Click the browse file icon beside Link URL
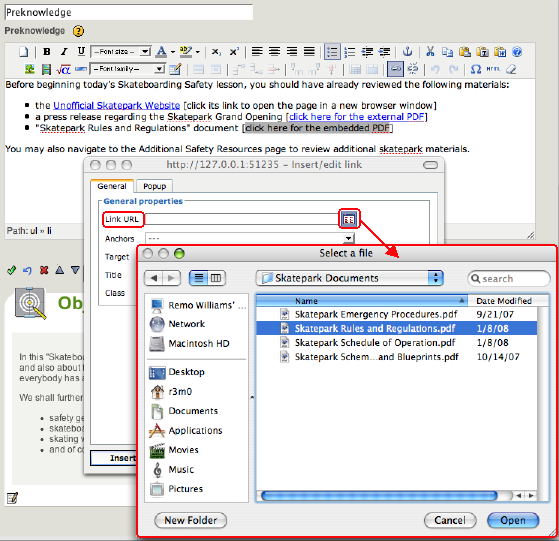The image size is (559, 541). coord(349,219)
